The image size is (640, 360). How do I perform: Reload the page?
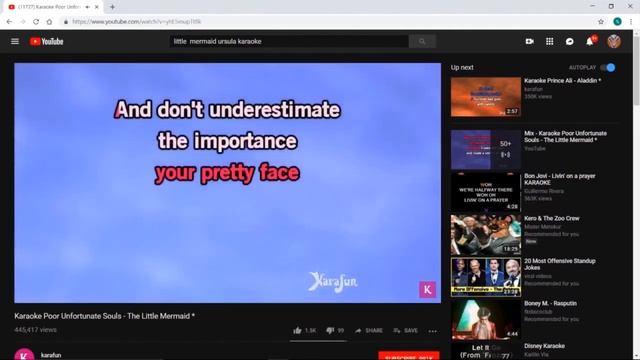[36, 22]
